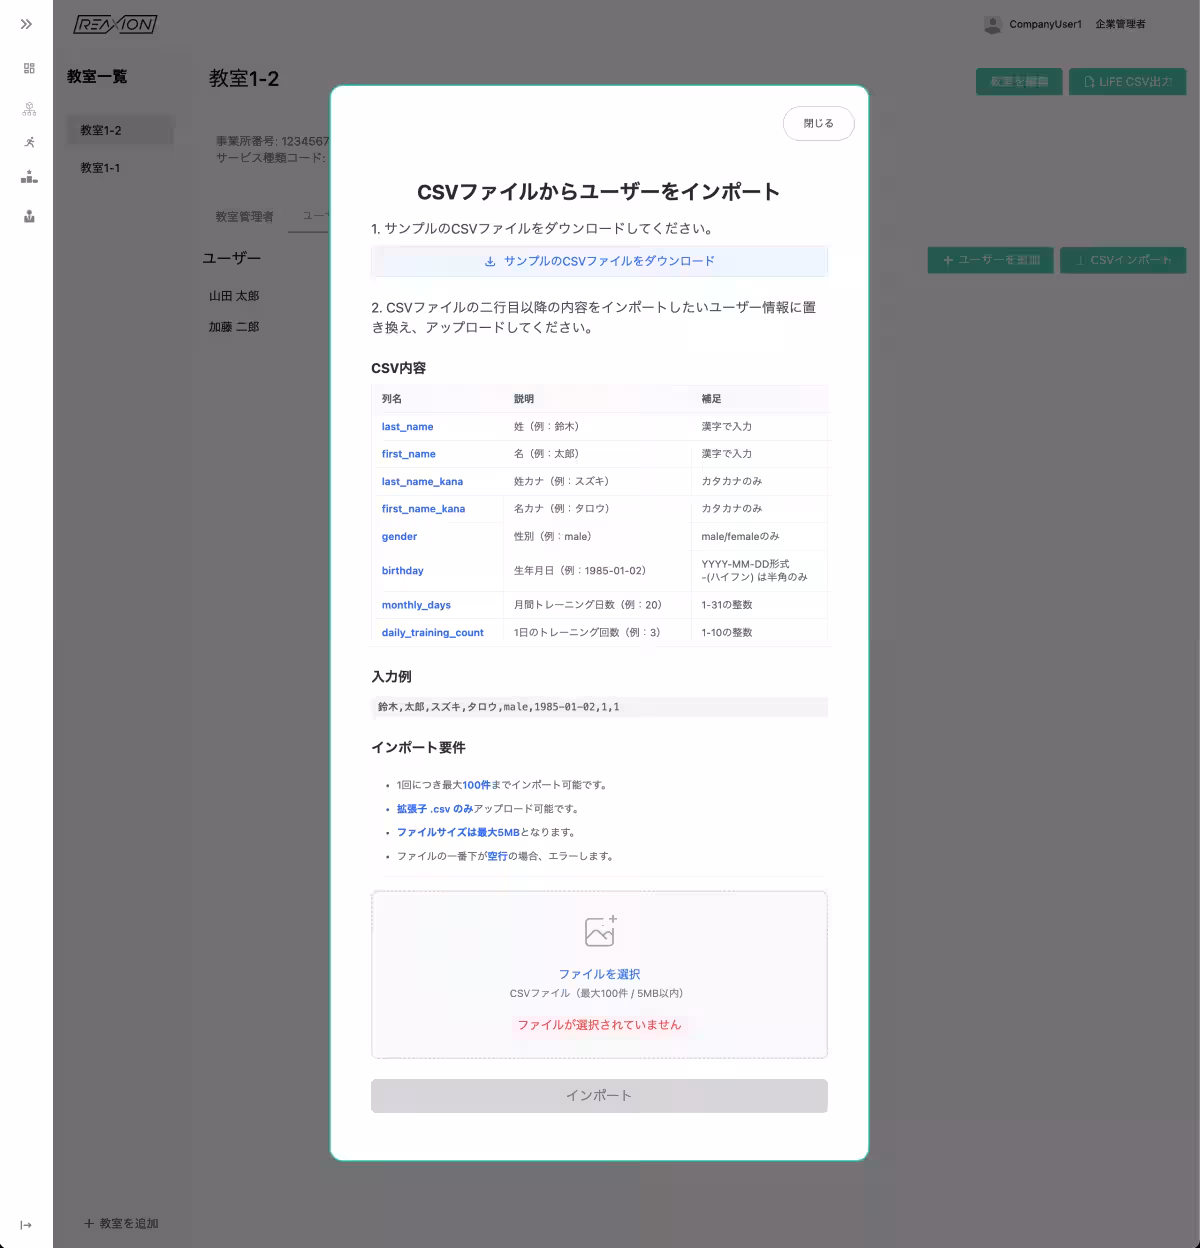Click the 教室を追加 button
Screen dimensions: 1200x1248
(121, 1224)
